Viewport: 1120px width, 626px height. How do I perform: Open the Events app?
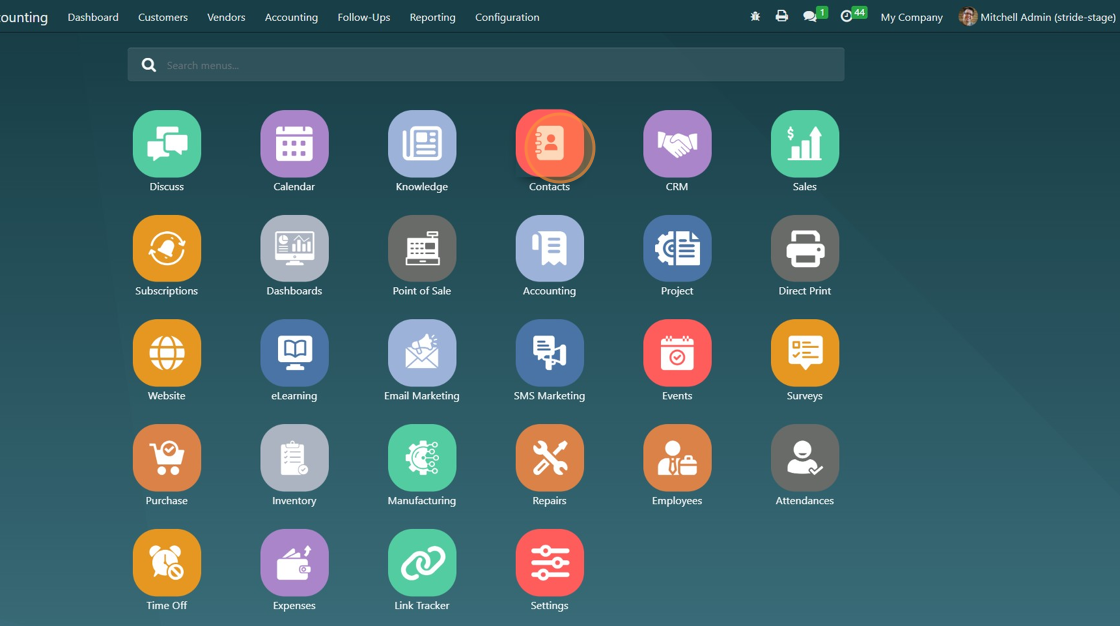point(677,353)
